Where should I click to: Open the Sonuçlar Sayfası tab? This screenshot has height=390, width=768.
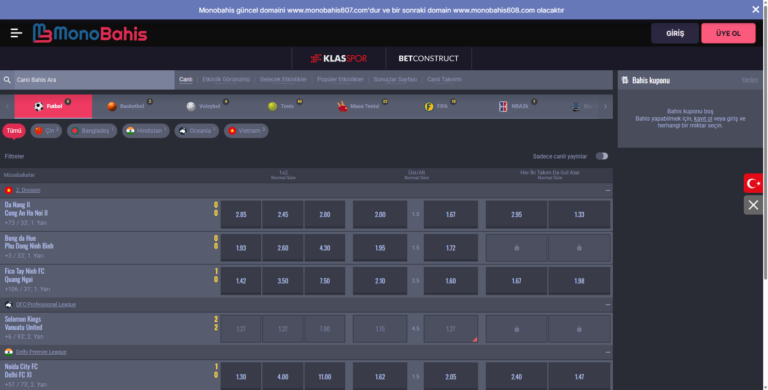395,79
